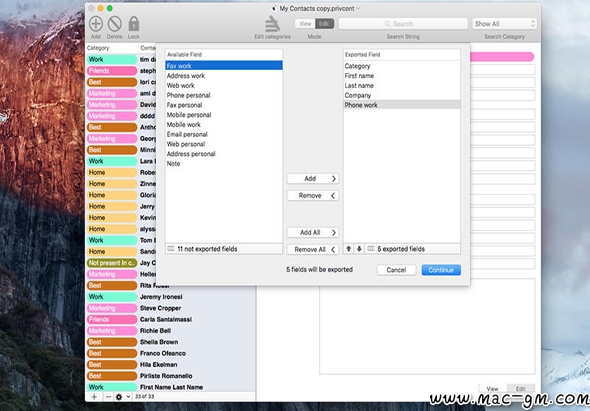Click the Search string input field

tap(403, 24)
